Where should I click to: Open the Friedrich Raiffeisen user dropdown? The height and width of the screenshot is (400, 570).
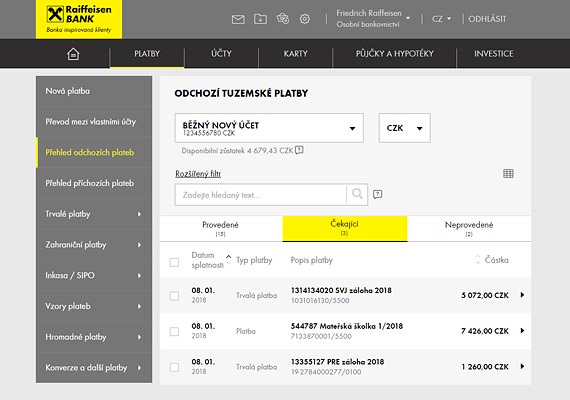373,19
